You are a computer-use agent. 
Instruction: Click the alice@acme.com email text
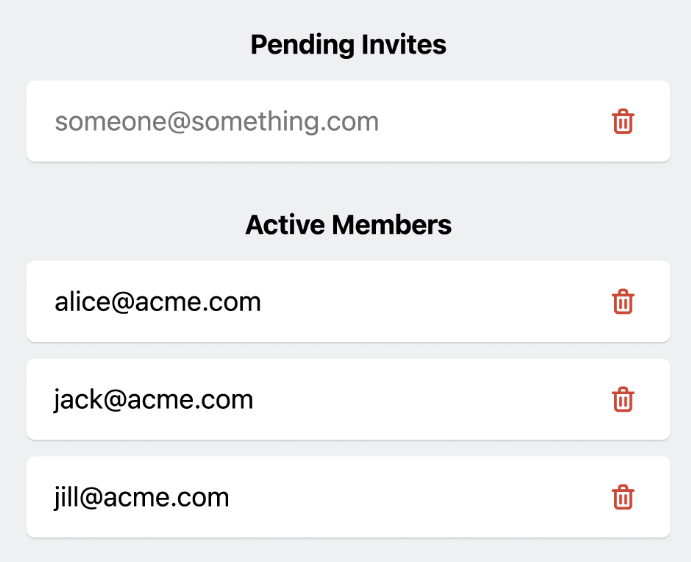tap(158, 302)
